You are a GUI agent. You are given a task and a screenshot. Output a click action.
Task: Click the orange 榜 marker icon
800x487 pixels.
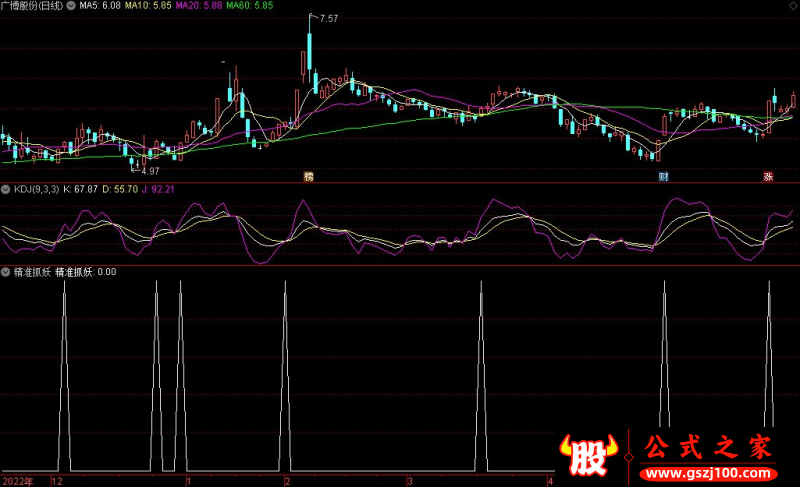tap(309, 176)
